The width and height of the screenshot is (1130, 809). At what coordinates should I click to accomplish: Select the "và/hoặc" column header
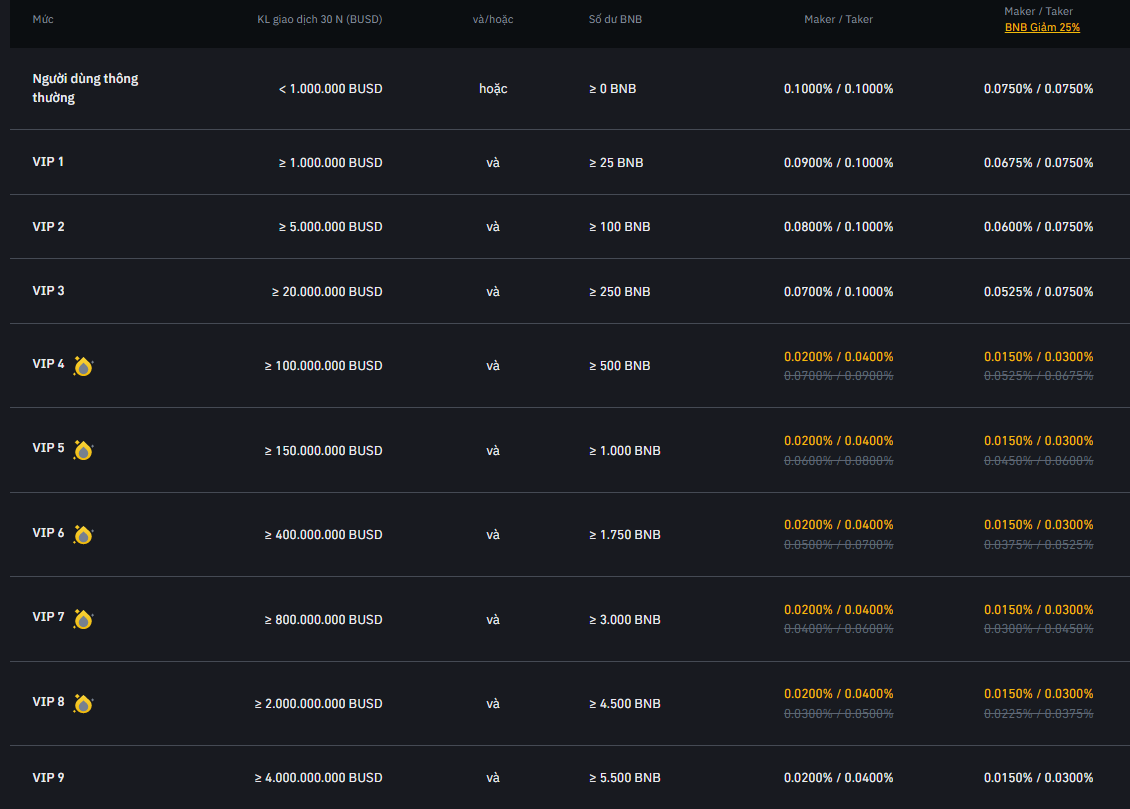pos(493,19)
